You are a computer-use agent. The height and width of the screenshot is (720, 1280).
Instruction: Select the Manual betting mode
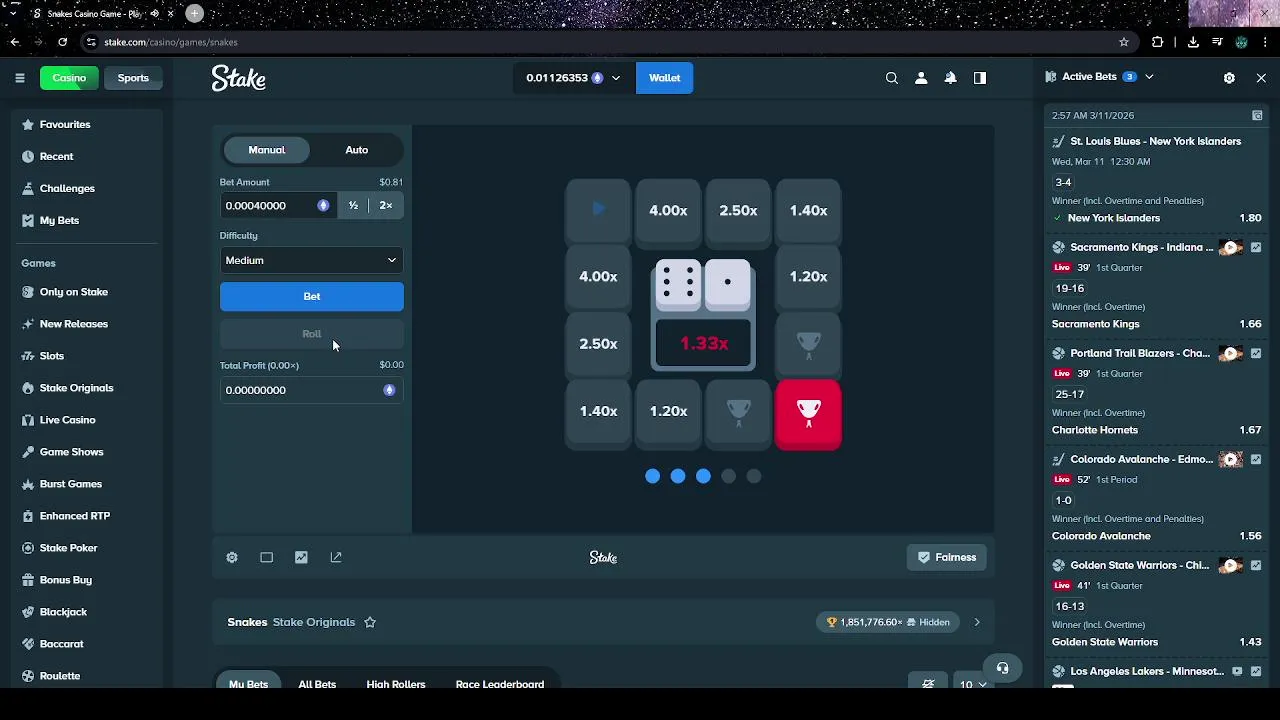(266, 150)
